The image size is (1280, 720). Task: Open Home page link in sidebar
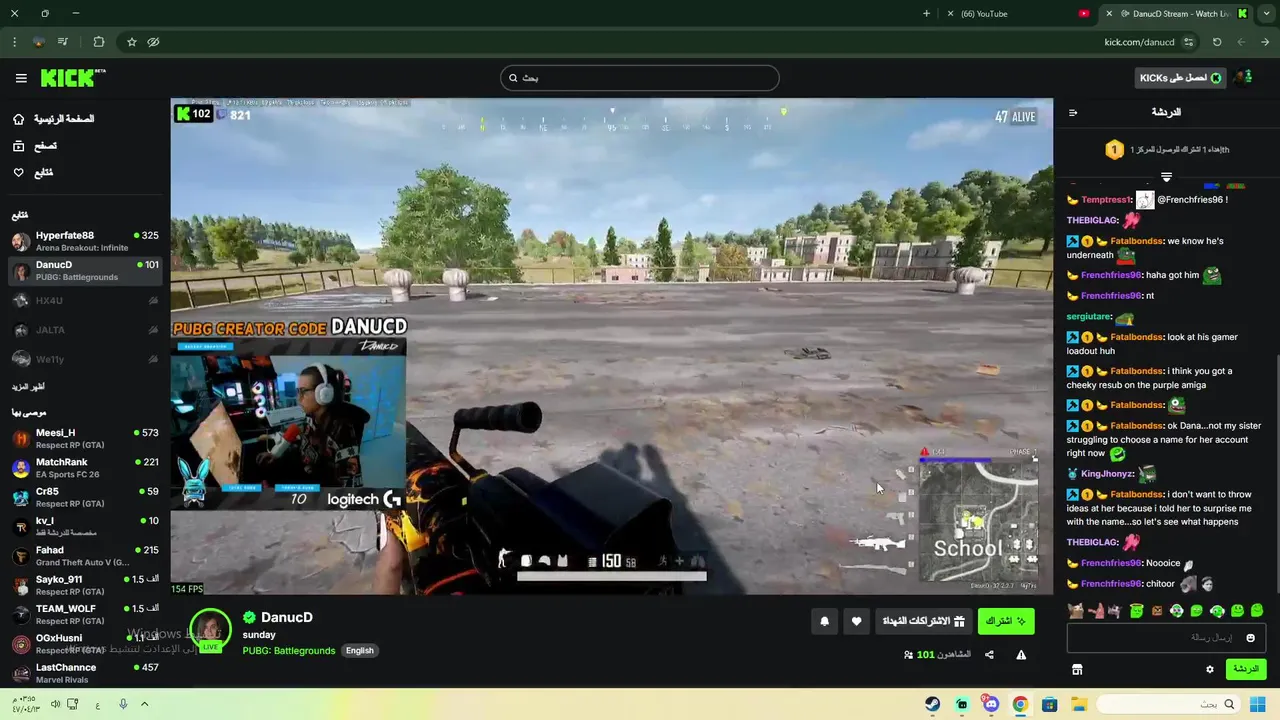tap(64, 119)
